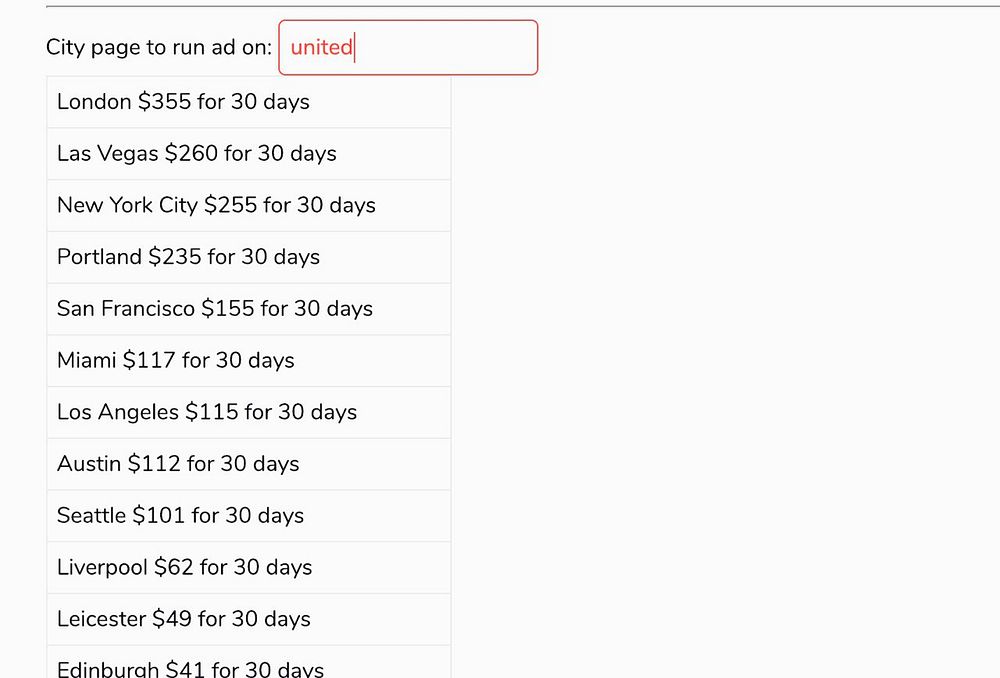1000x678 pixels.
Task: Pick the $101 for 30 days entry
Action: pyautogui.click(x=248, y=516)
